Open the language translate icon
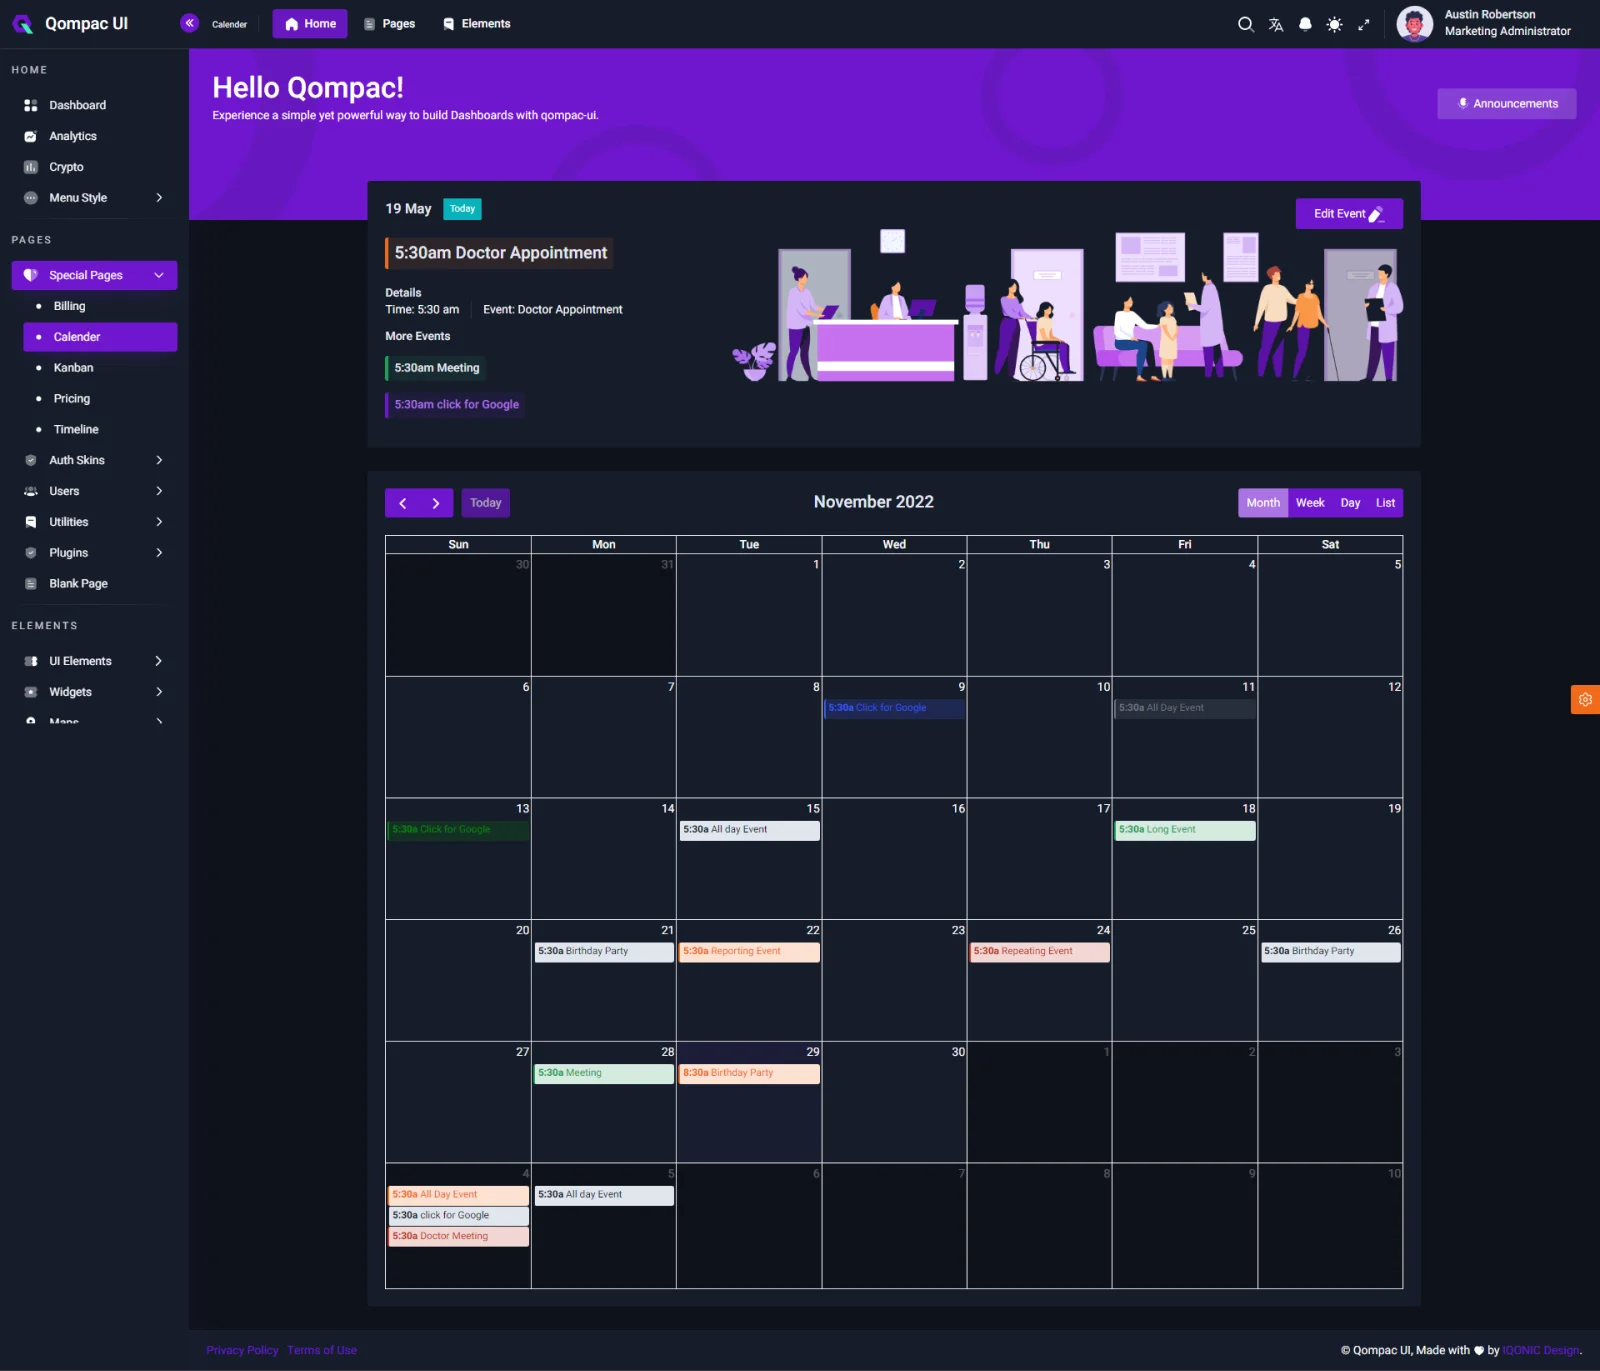The image size is (1600, 1371). (1275, 24)
